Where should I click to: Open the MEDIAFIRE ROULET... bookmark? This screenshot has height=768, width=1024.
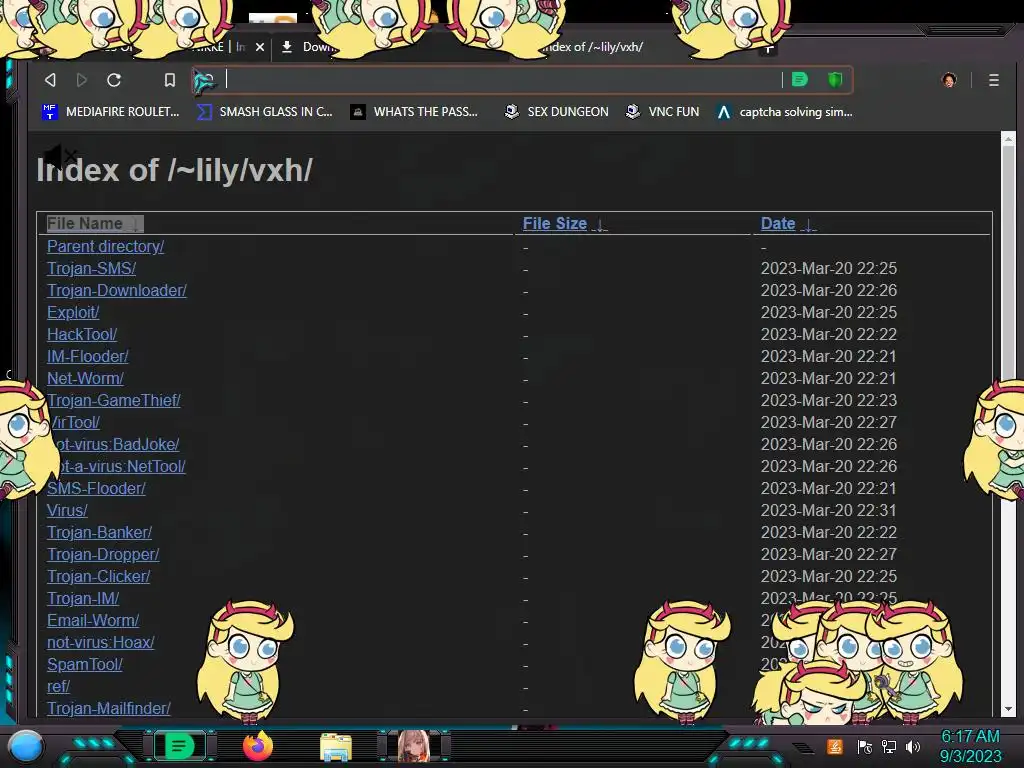pyautogui.click(x=110, y=112)
